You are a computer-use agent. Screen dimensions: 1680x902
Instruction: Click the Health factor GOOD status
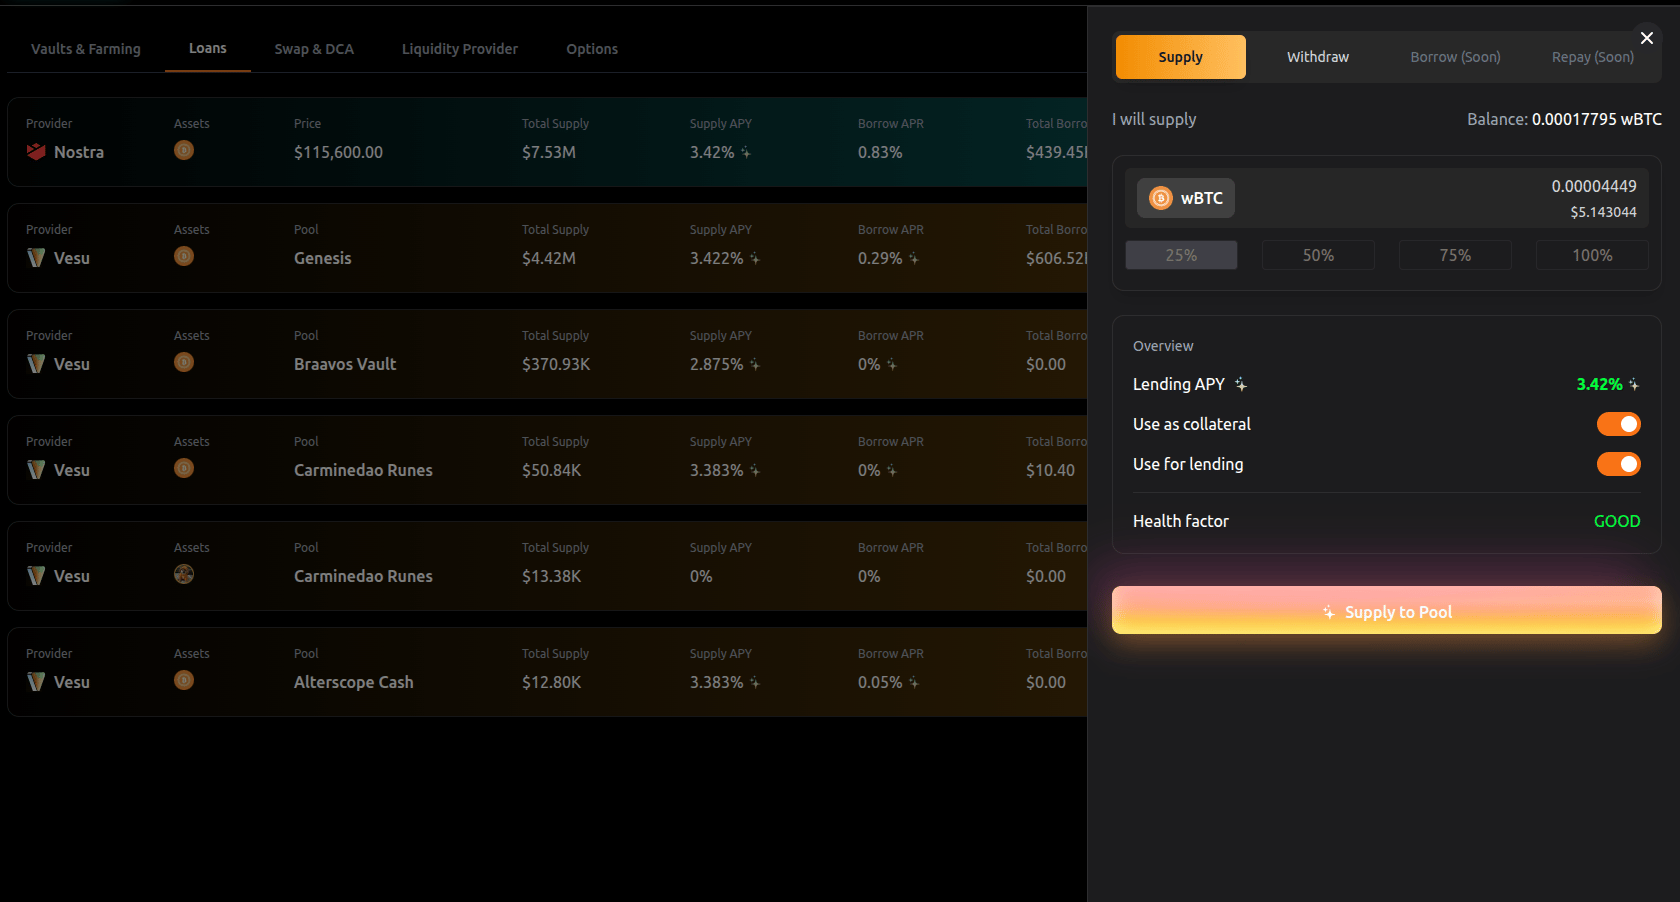pyautogui.click(x=1617, y=521)
